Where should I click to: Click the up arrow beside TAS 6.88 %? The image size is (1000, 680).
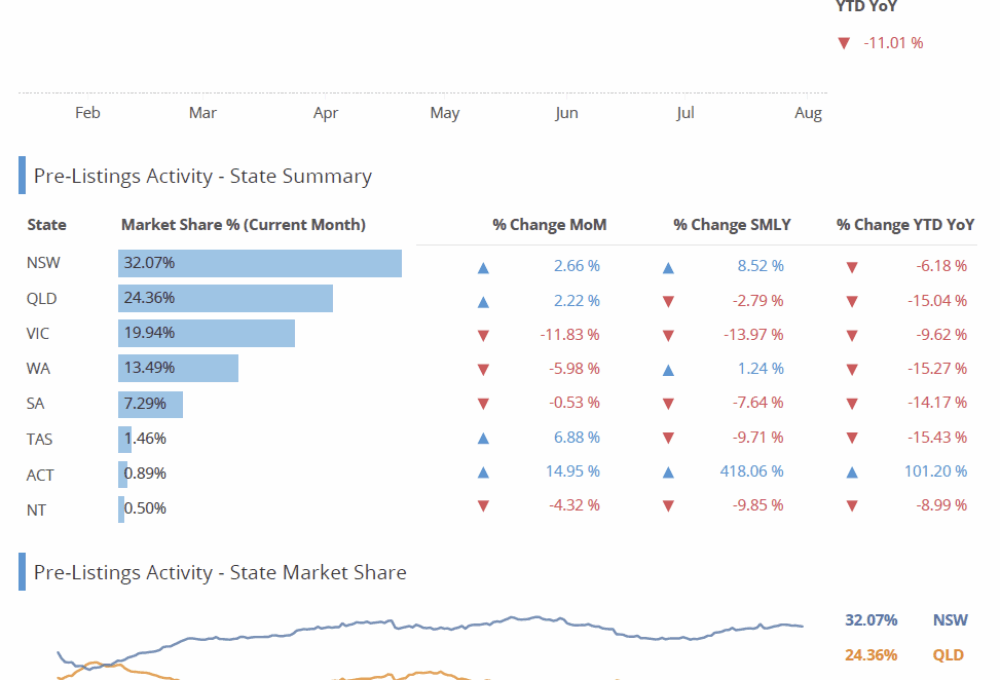483,438
